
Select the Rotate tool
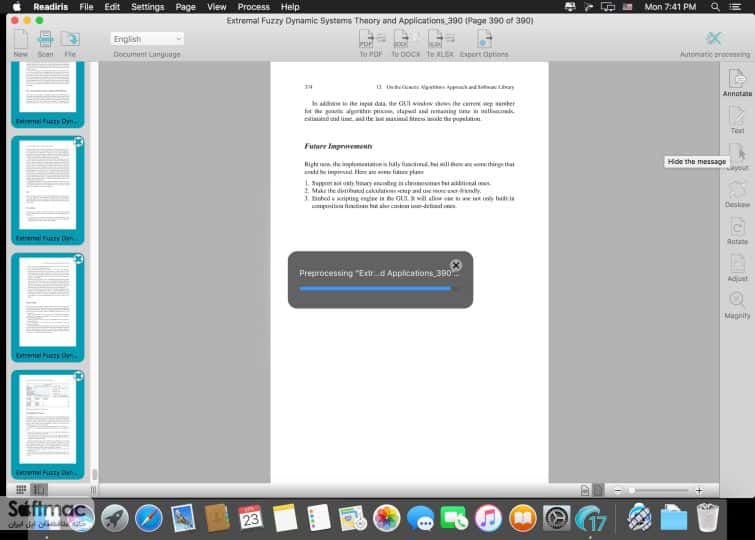[x=737, y=231]
